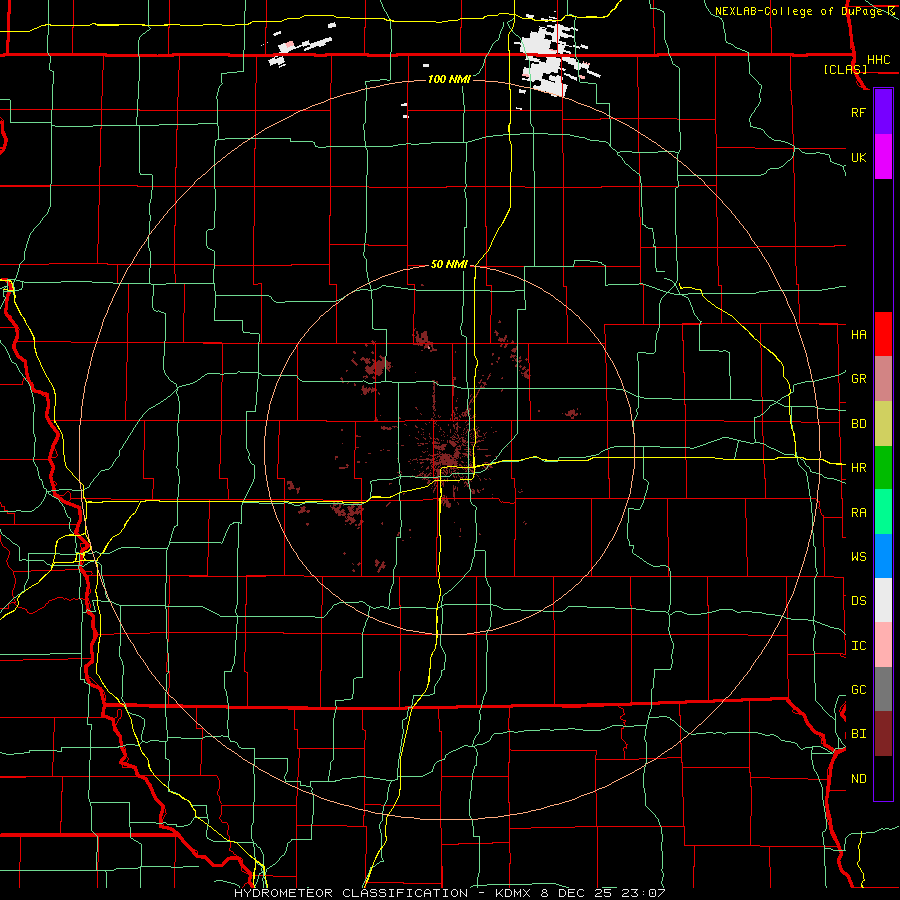Image resolution: width=900 pixels, height=900 pixels.
Task: Pick the mint green RA legend swatch
Action: [x=883, y=511]
